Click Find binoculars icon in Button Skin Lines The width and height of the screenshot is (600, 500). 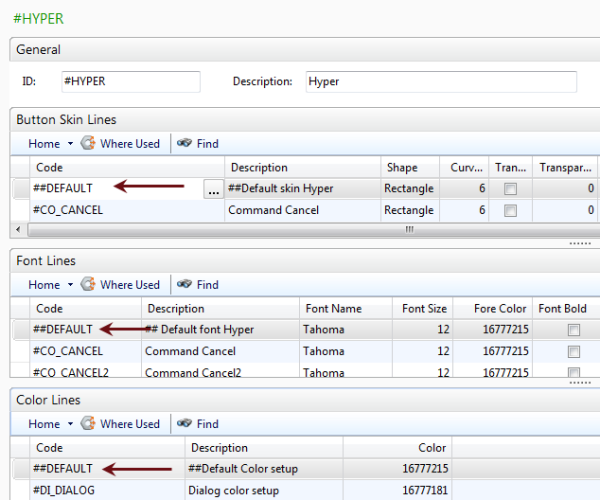[184, 144]
